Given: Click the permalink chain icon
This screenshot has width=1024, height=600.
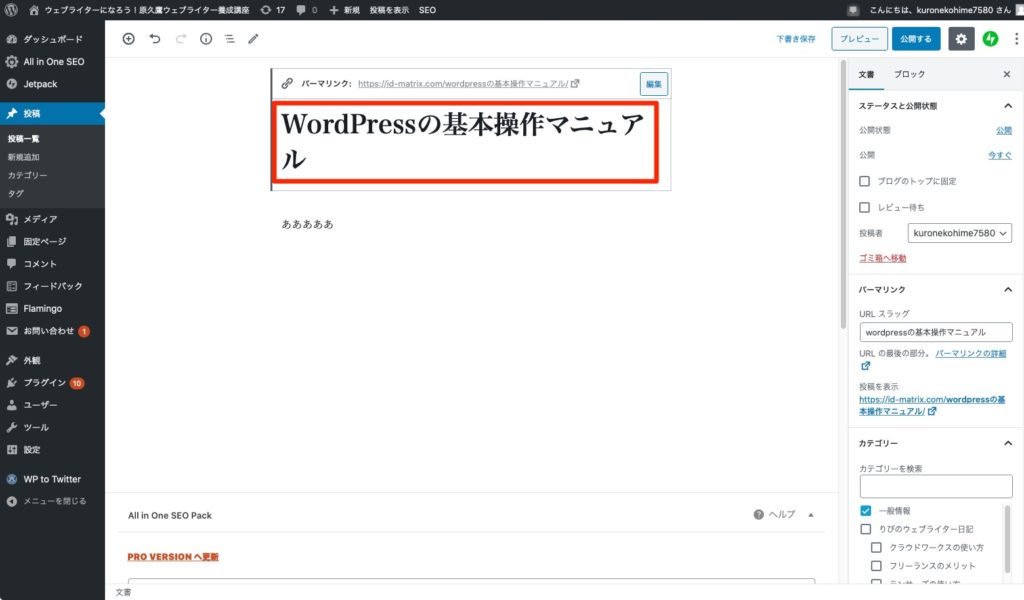Looking at the screenshot, I should coord(287,84).
